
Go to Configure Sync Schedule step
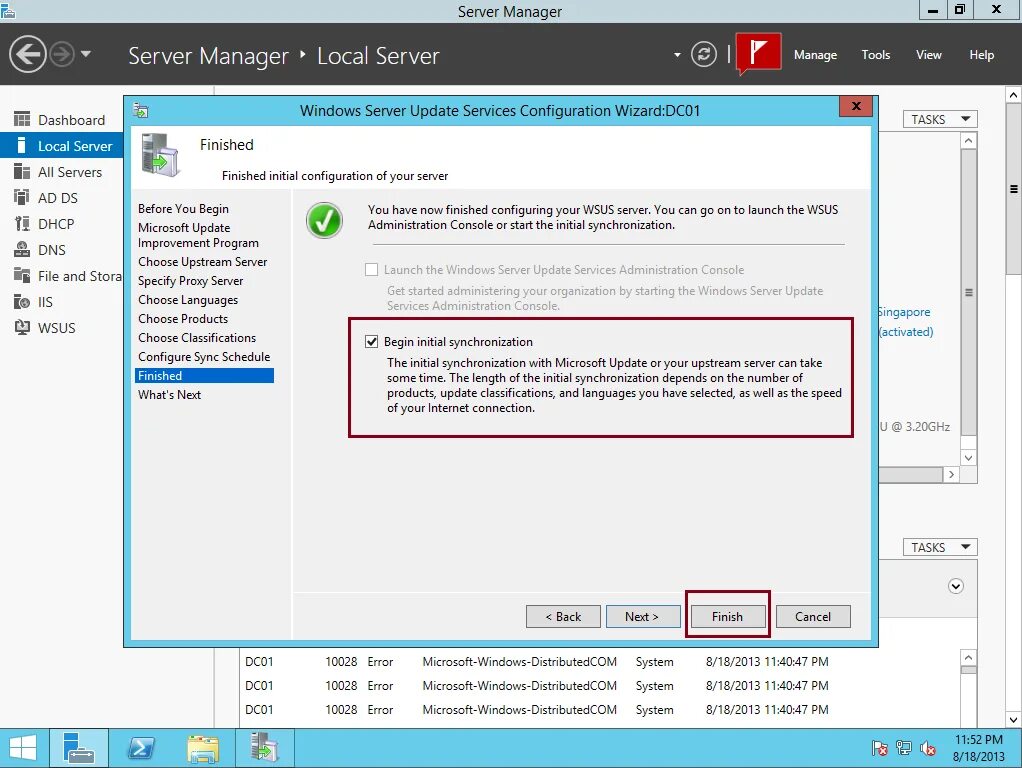coord(204,357)
